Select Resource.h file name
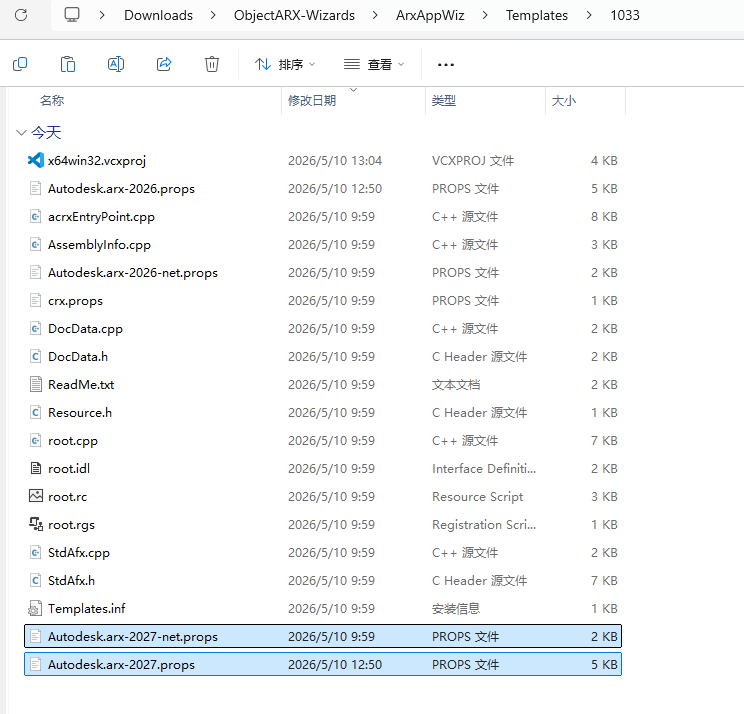Screen dimensions: 744x714 coord(80,413)
